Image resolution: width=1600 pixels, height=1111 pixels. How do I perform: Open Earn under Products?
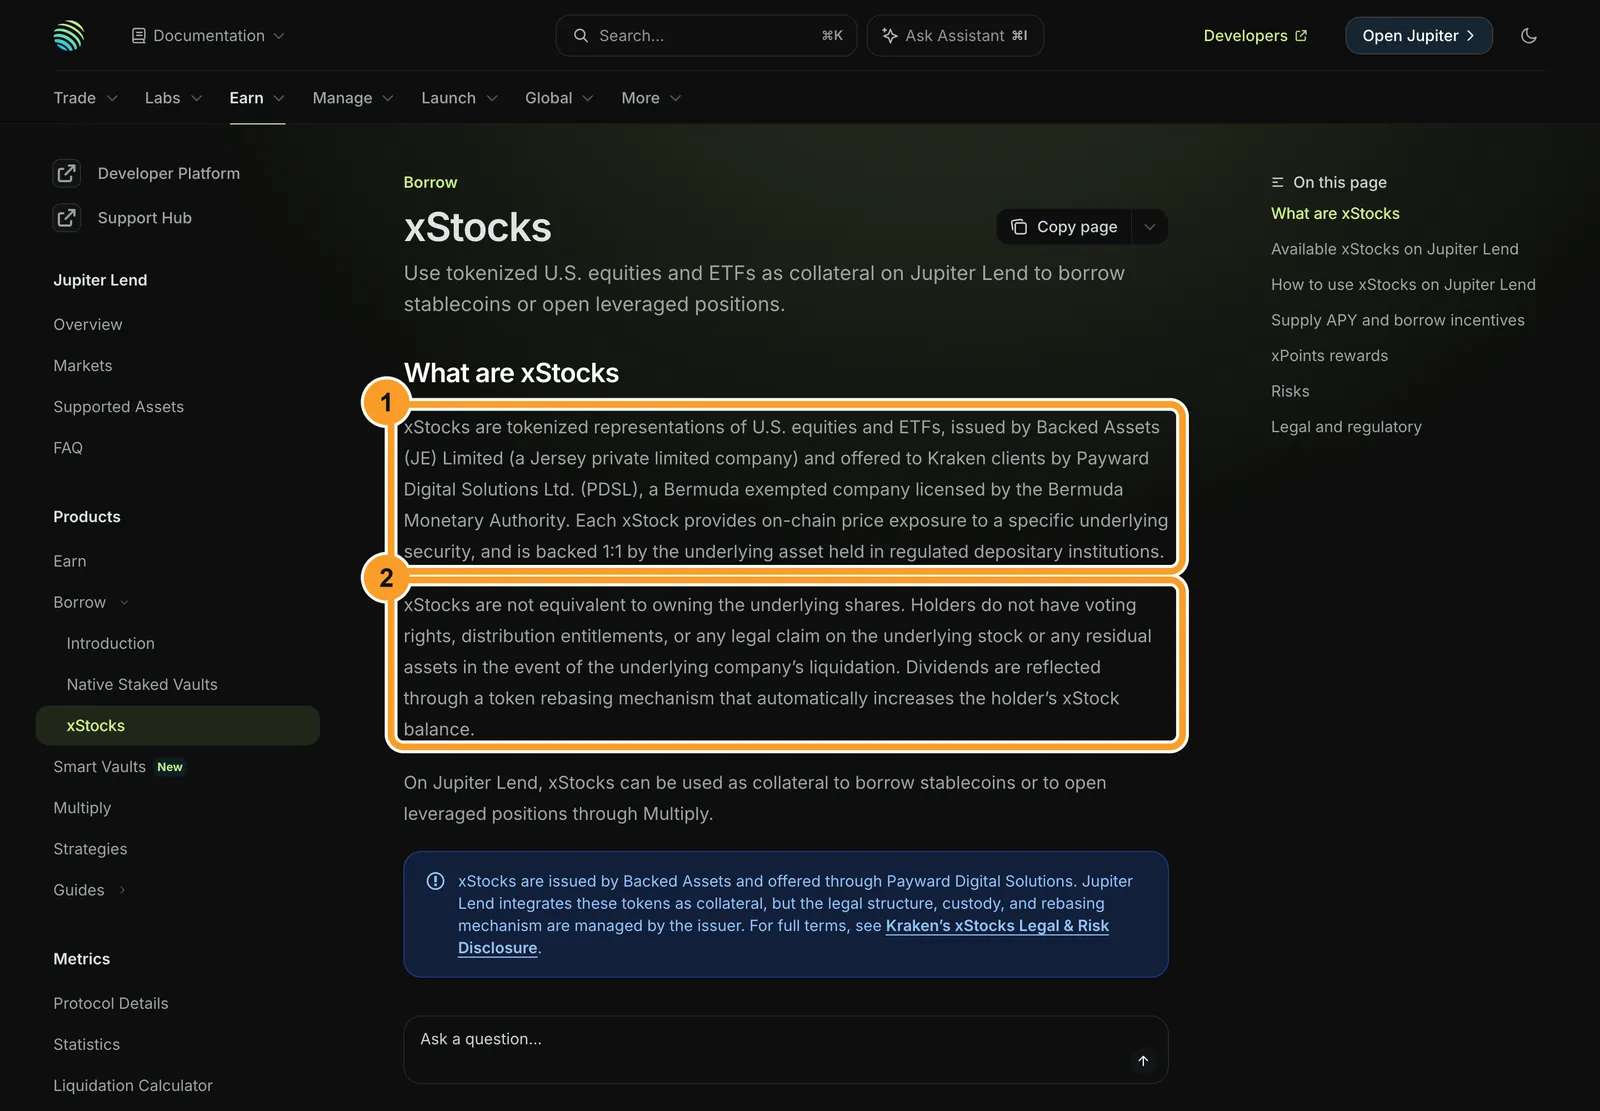[70, 561]
